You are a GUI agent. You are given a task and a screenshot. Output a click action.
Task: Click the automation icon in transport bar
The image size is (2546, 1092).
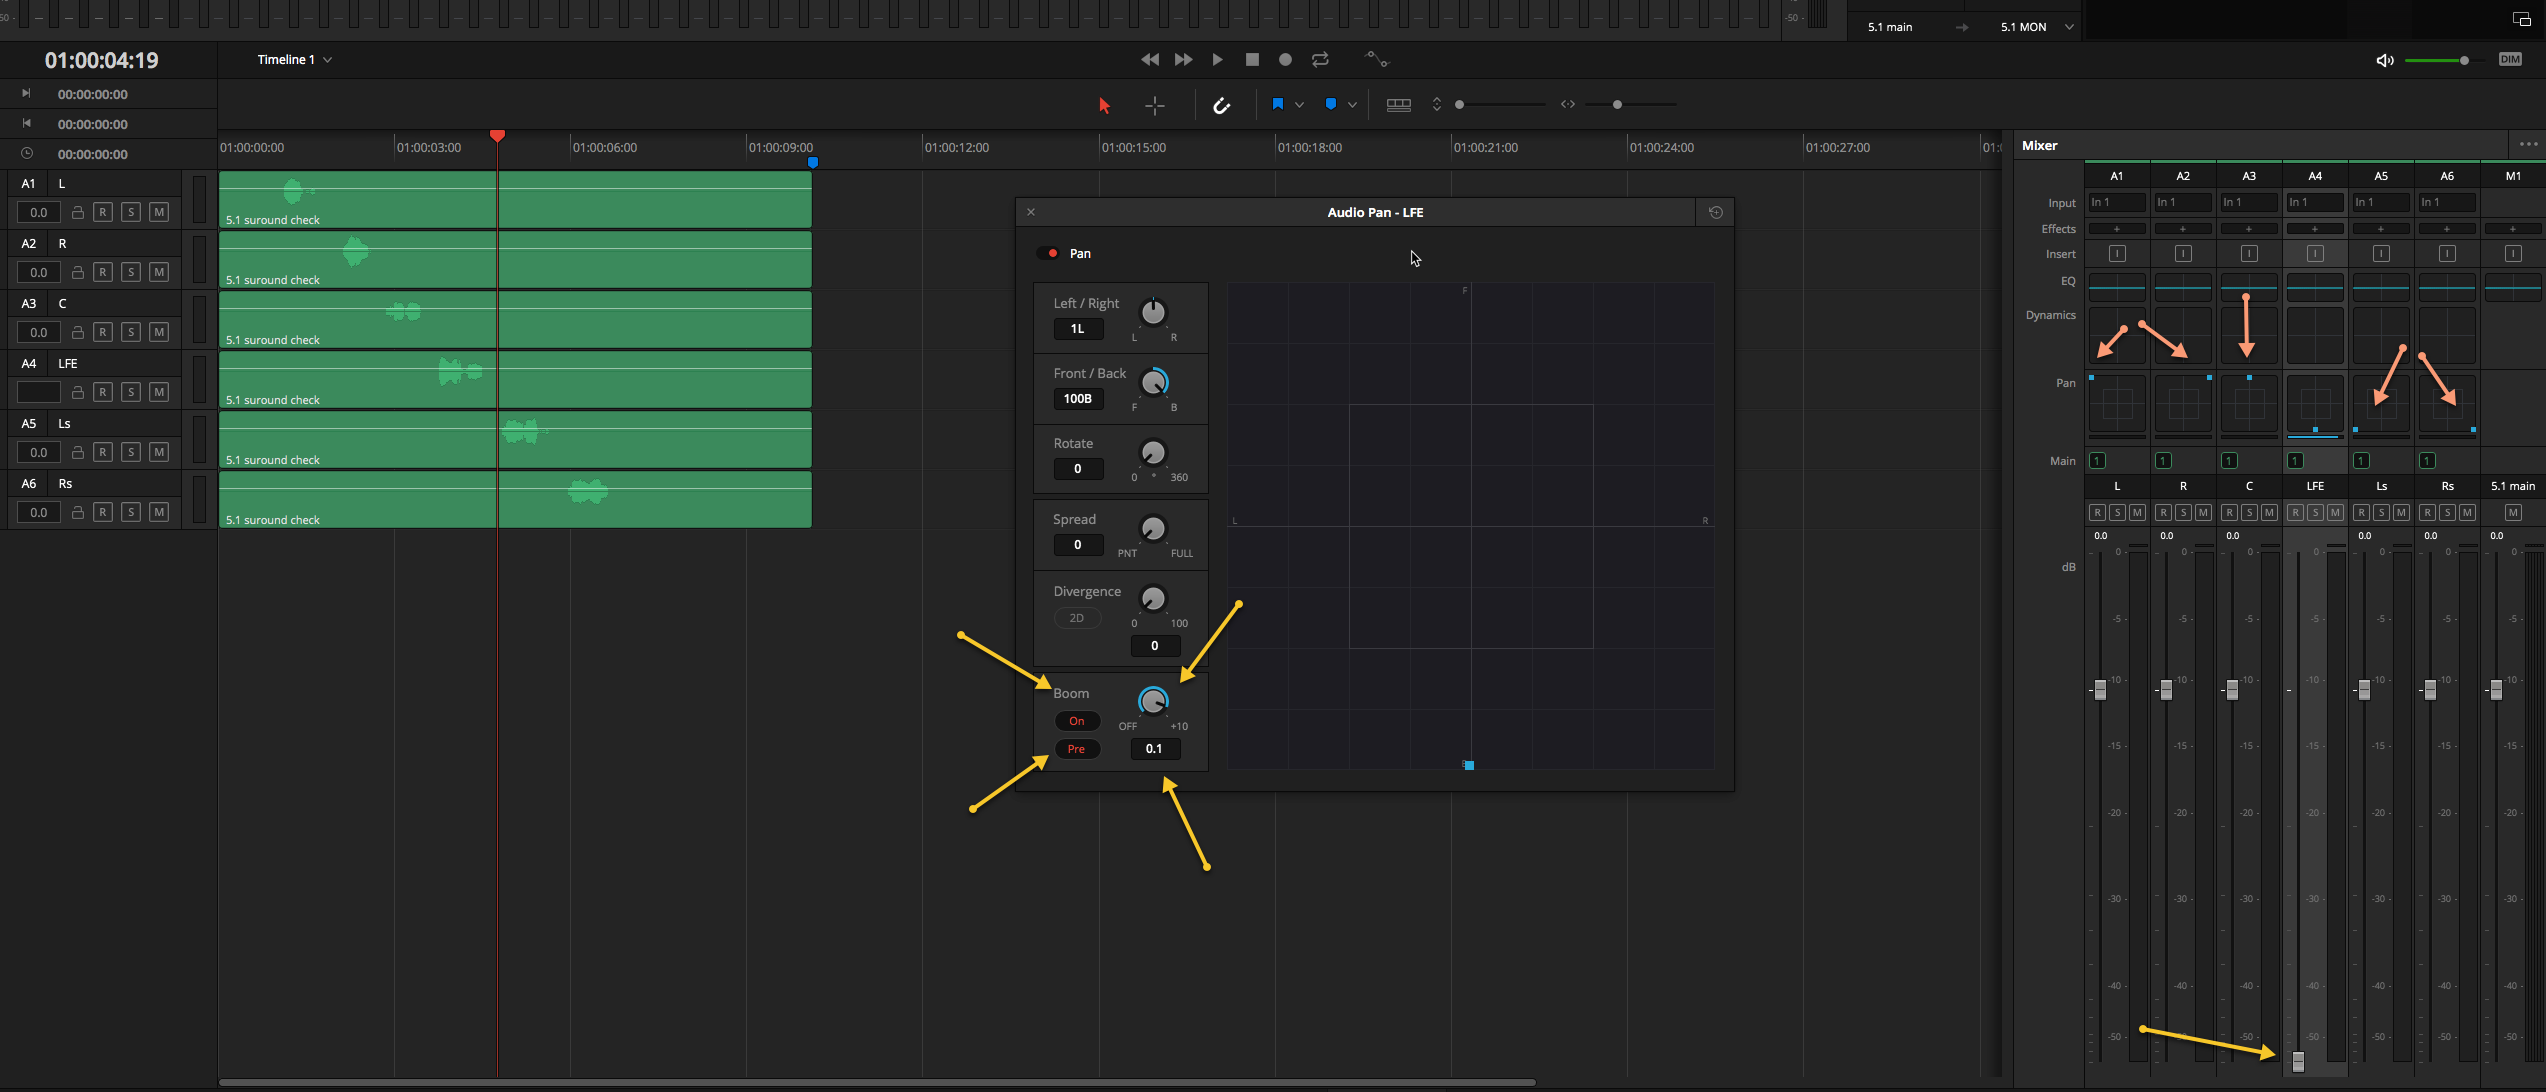[1377, 60]
